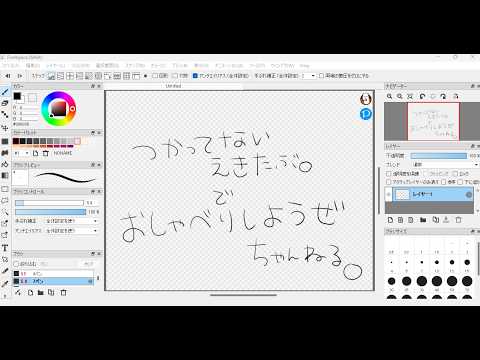Adjust the brush size slider
480x360 pixels.
(49, 203)
